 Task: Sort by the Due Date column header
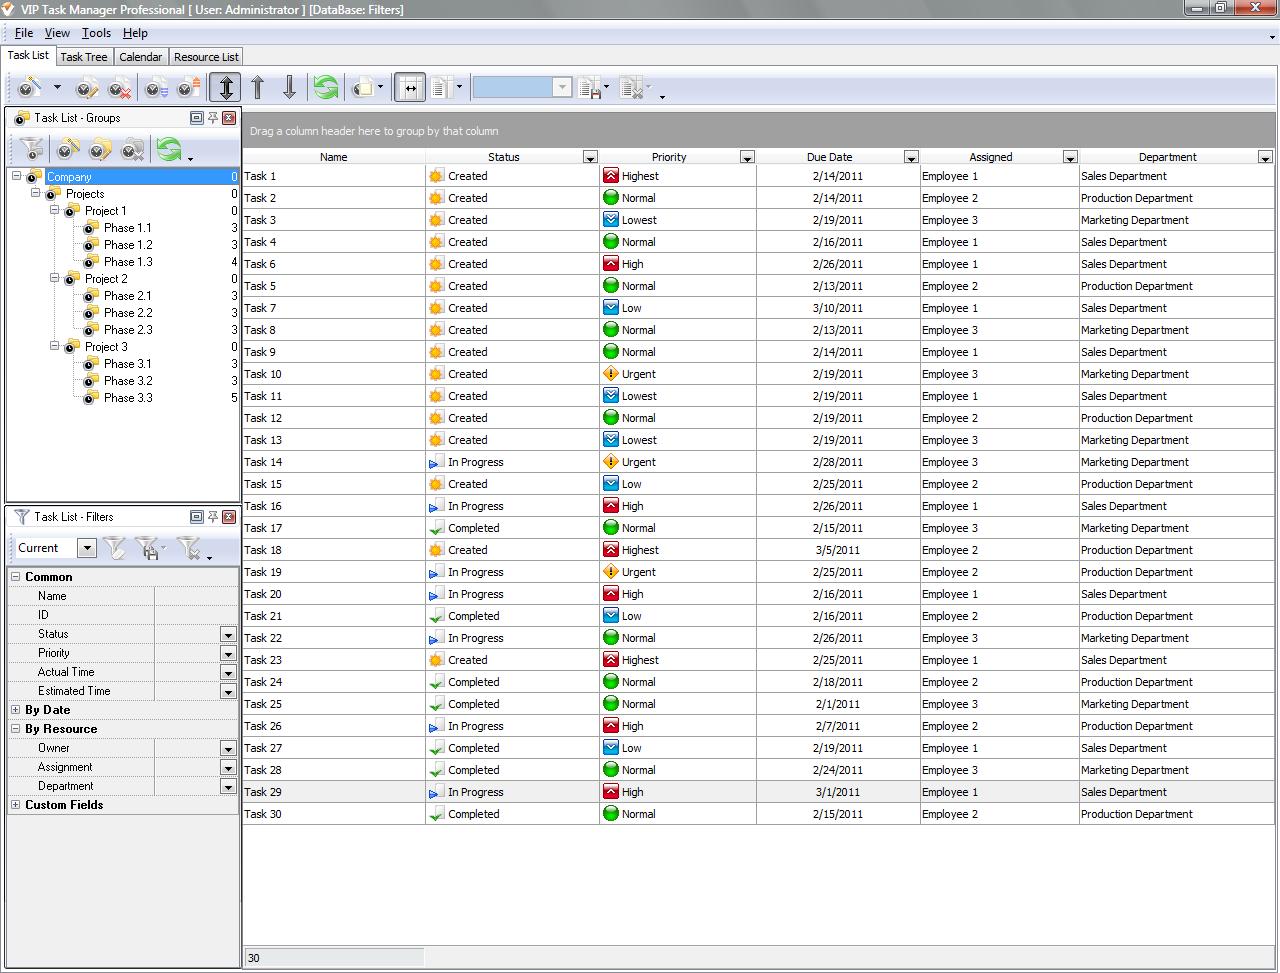click(x=829, y=157)
